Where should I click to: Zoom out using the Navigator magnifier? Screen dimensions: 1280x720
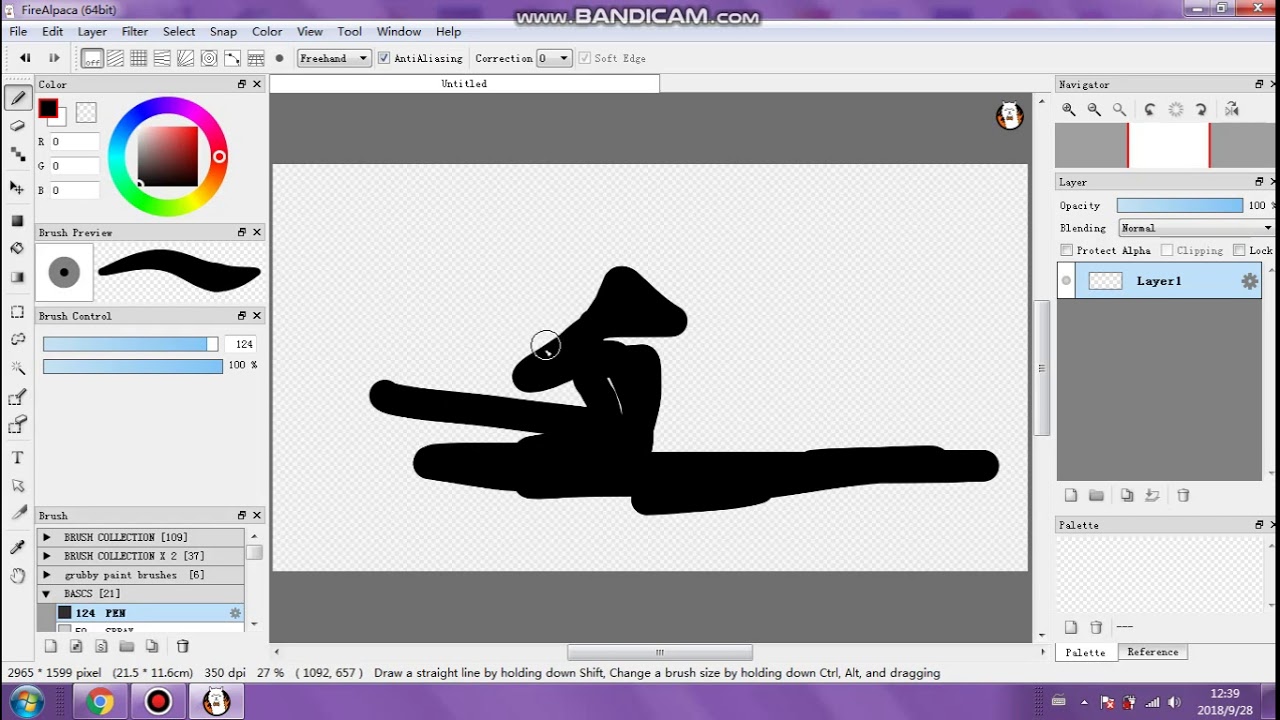pyautogui.click(x=1094, y=110)
